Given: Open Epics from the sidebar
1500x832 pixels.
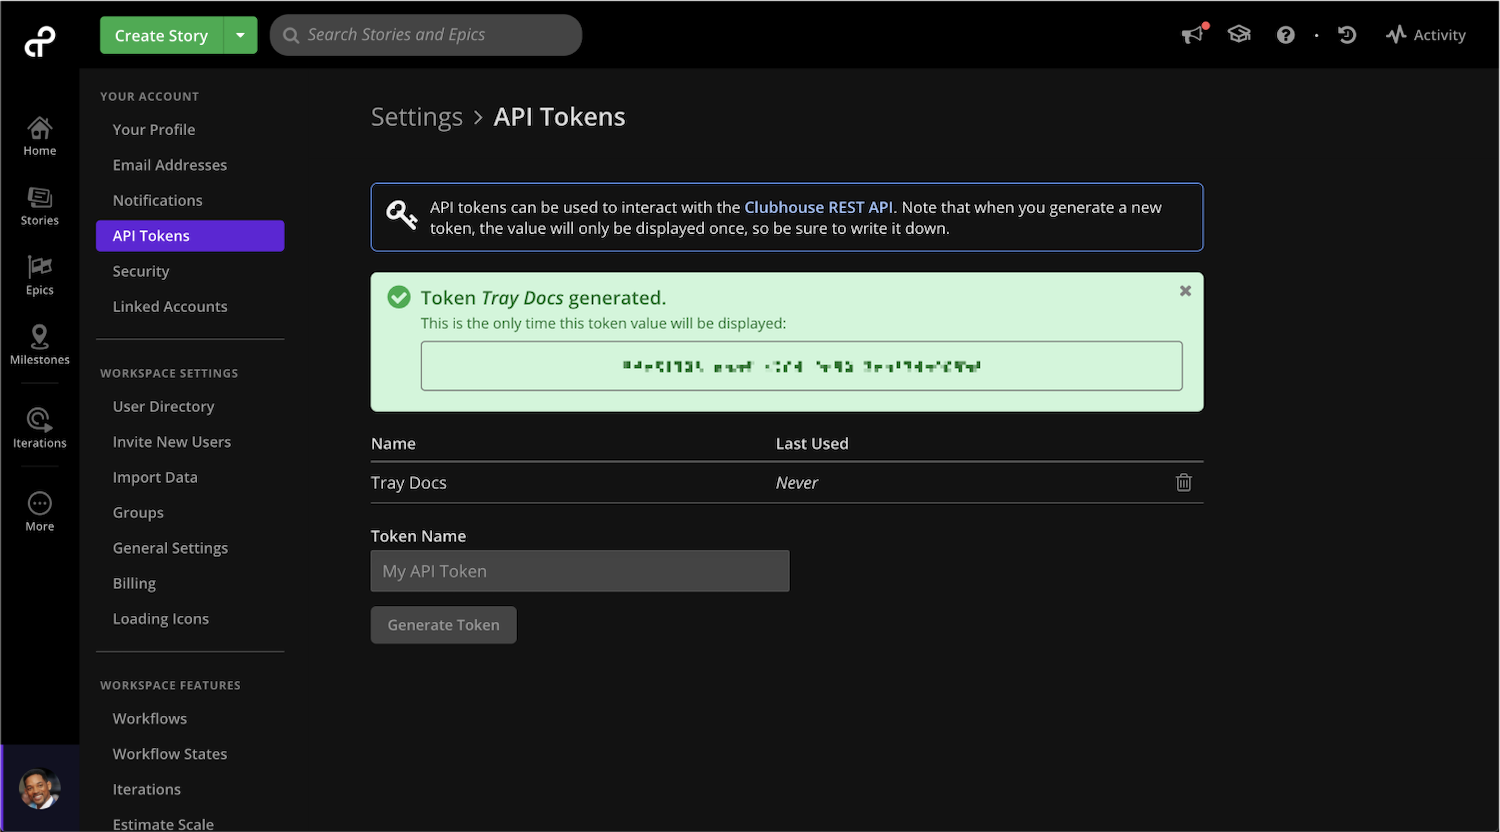Looking at the screenshot, I should point(40,276).
